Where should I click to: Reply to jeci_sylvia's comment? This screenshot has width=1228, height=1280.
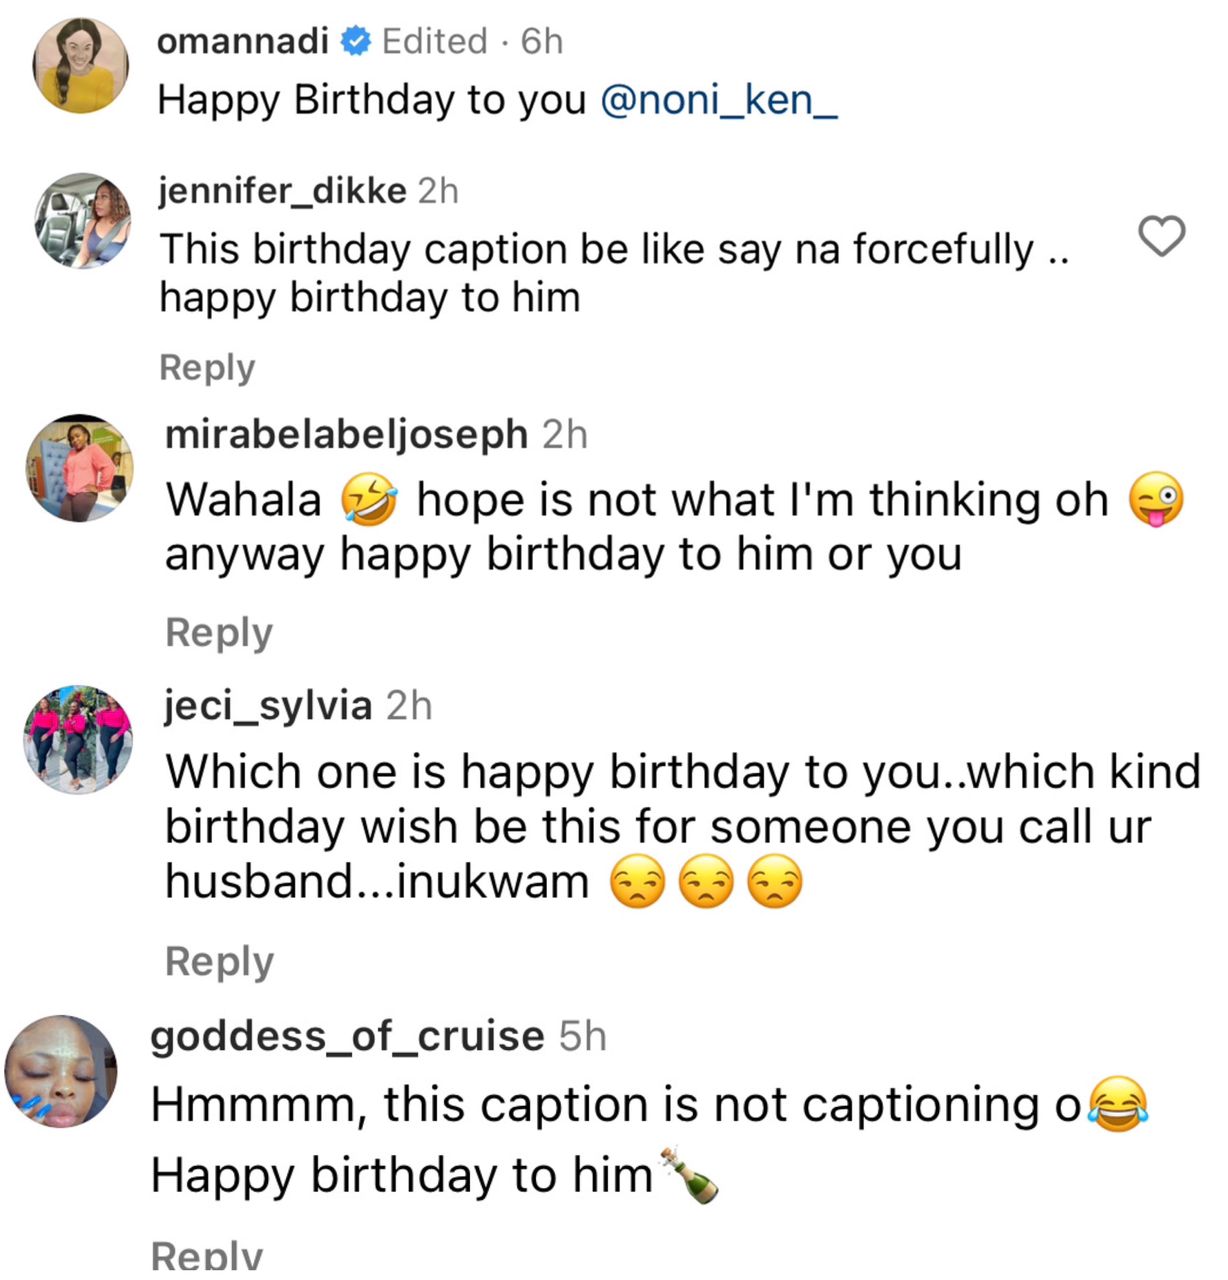pos(219,961)
